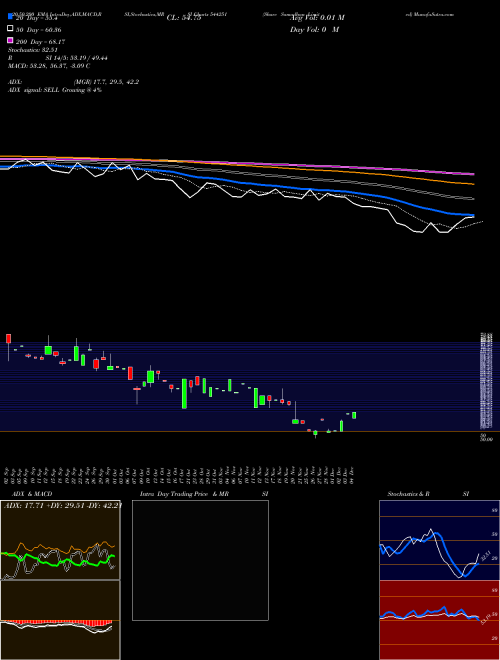Viewport: 500px width, 660px height.
Task: Click the right end of the thick blue 20 Day line
Action: 472,215
